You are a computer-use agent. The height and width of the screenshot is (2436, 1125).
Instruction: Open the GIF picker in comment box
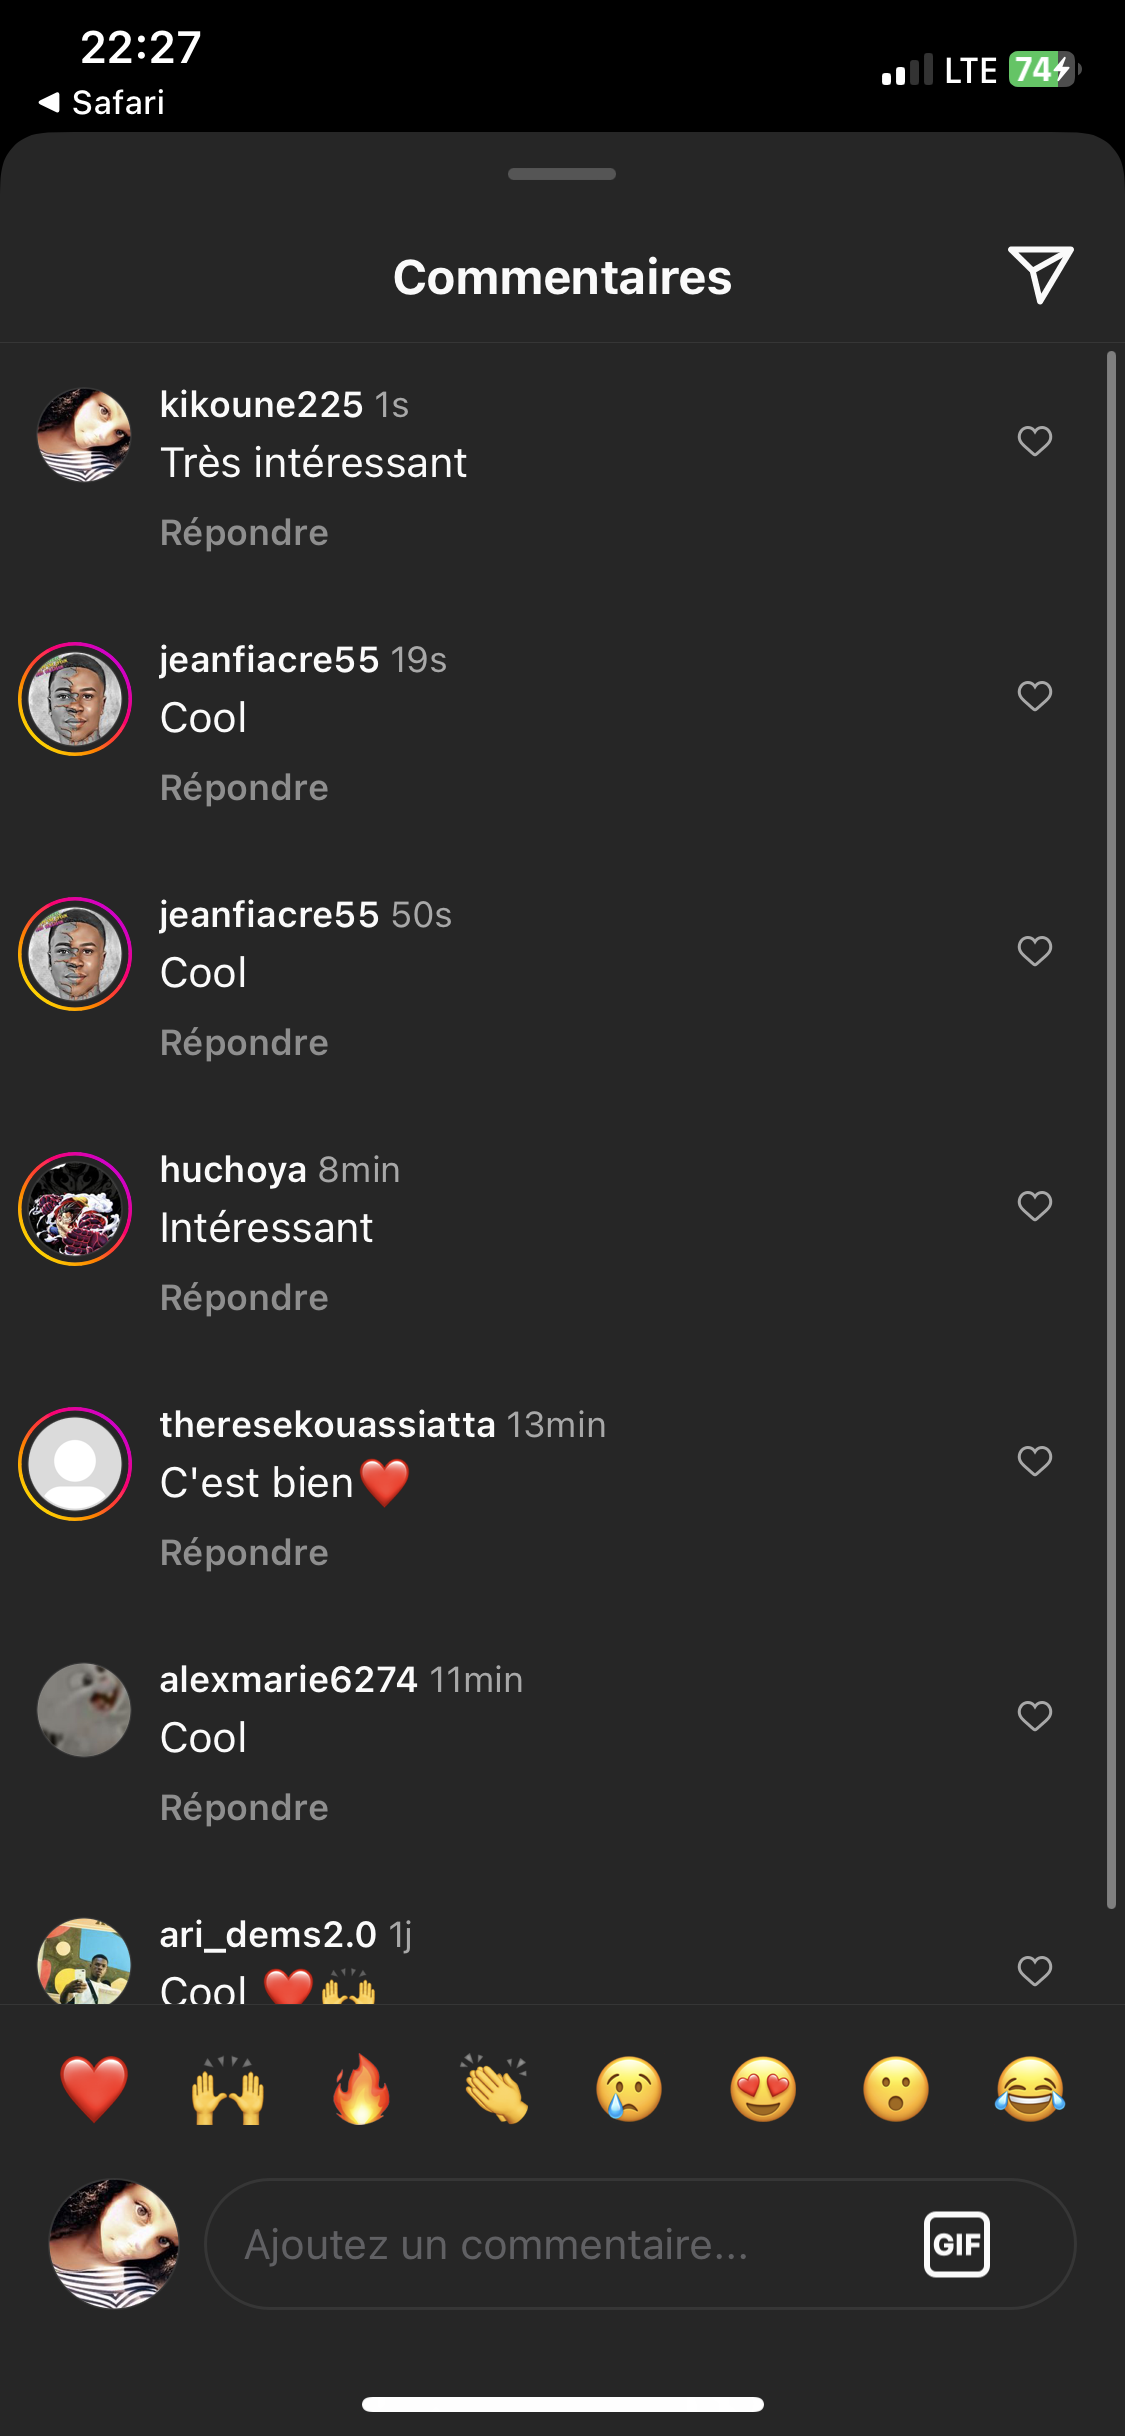pos(956,2244)
